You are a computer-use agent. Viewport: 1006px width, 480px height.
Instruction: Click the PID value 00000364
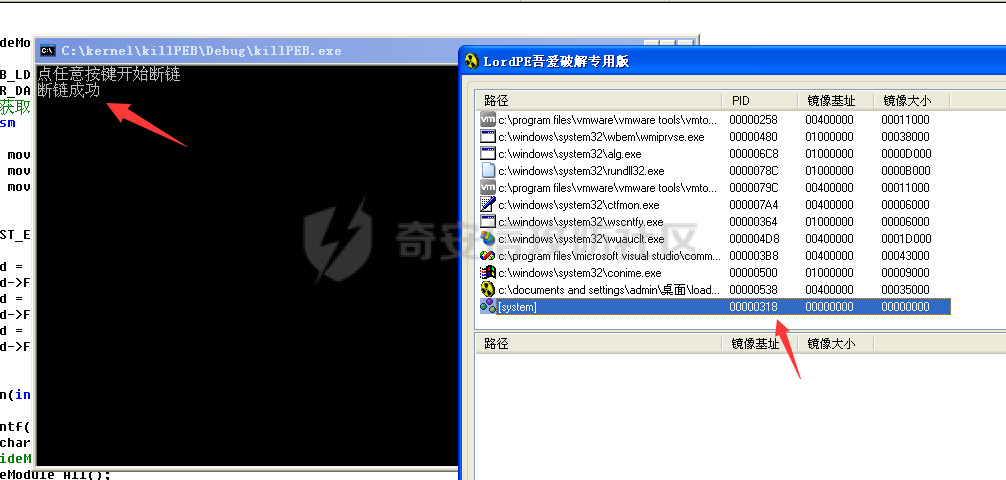[x=753, y=222]
